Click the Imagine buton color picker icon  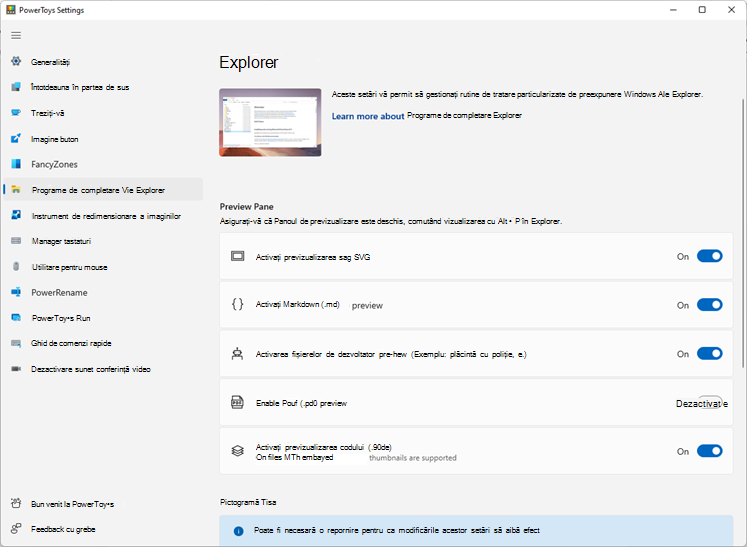tap(16, 139)
